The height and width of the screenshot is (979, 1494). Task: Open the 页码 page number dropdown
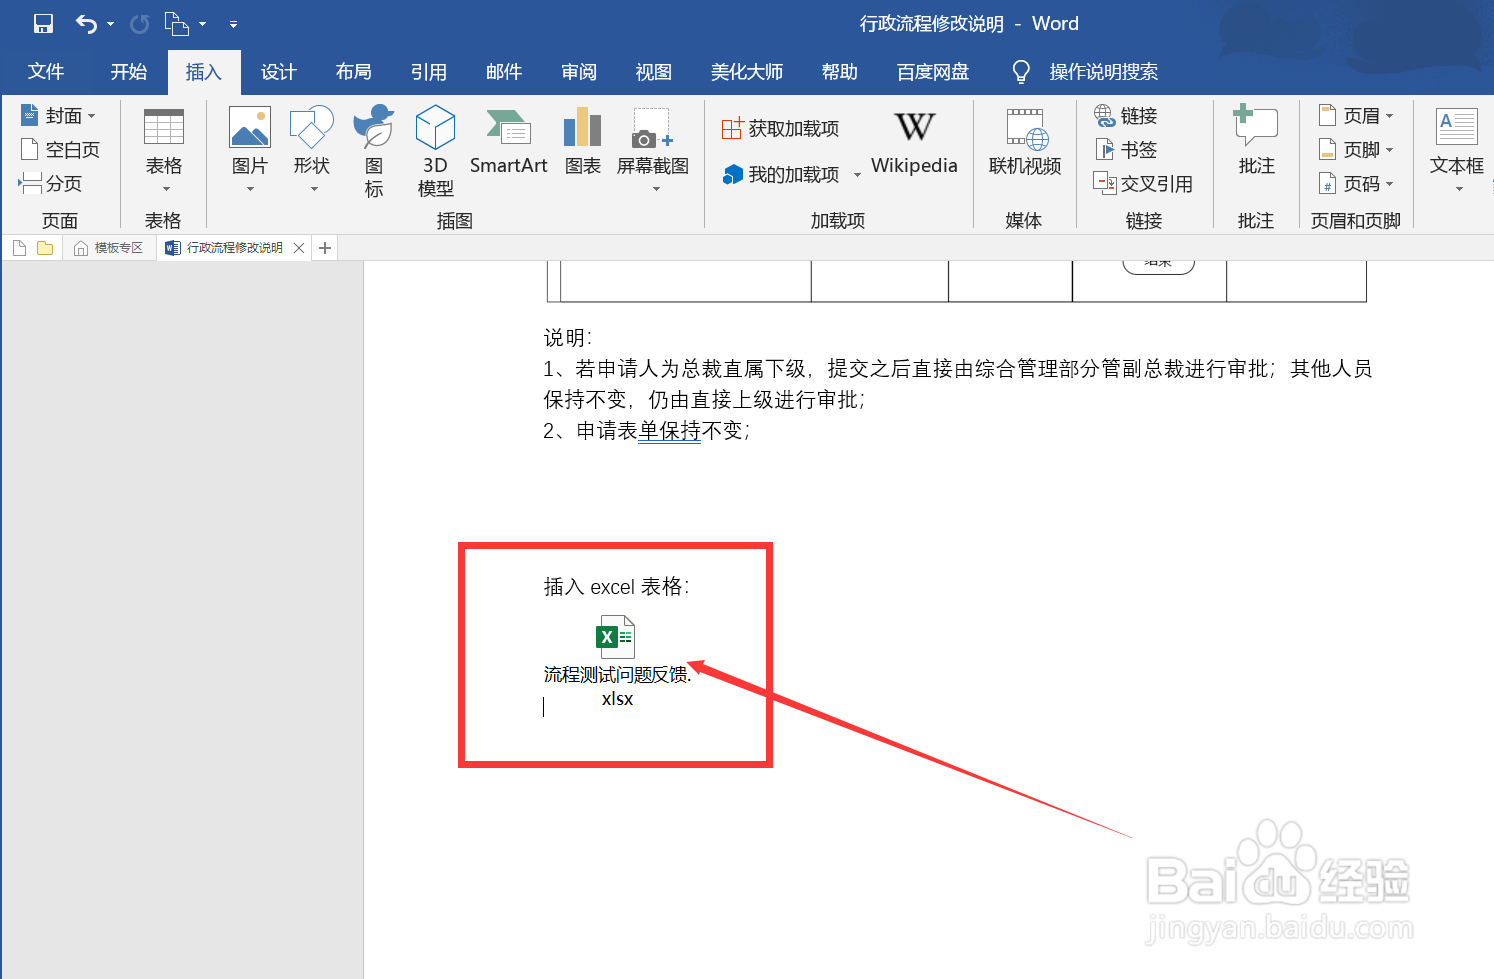click(1356, 184)
